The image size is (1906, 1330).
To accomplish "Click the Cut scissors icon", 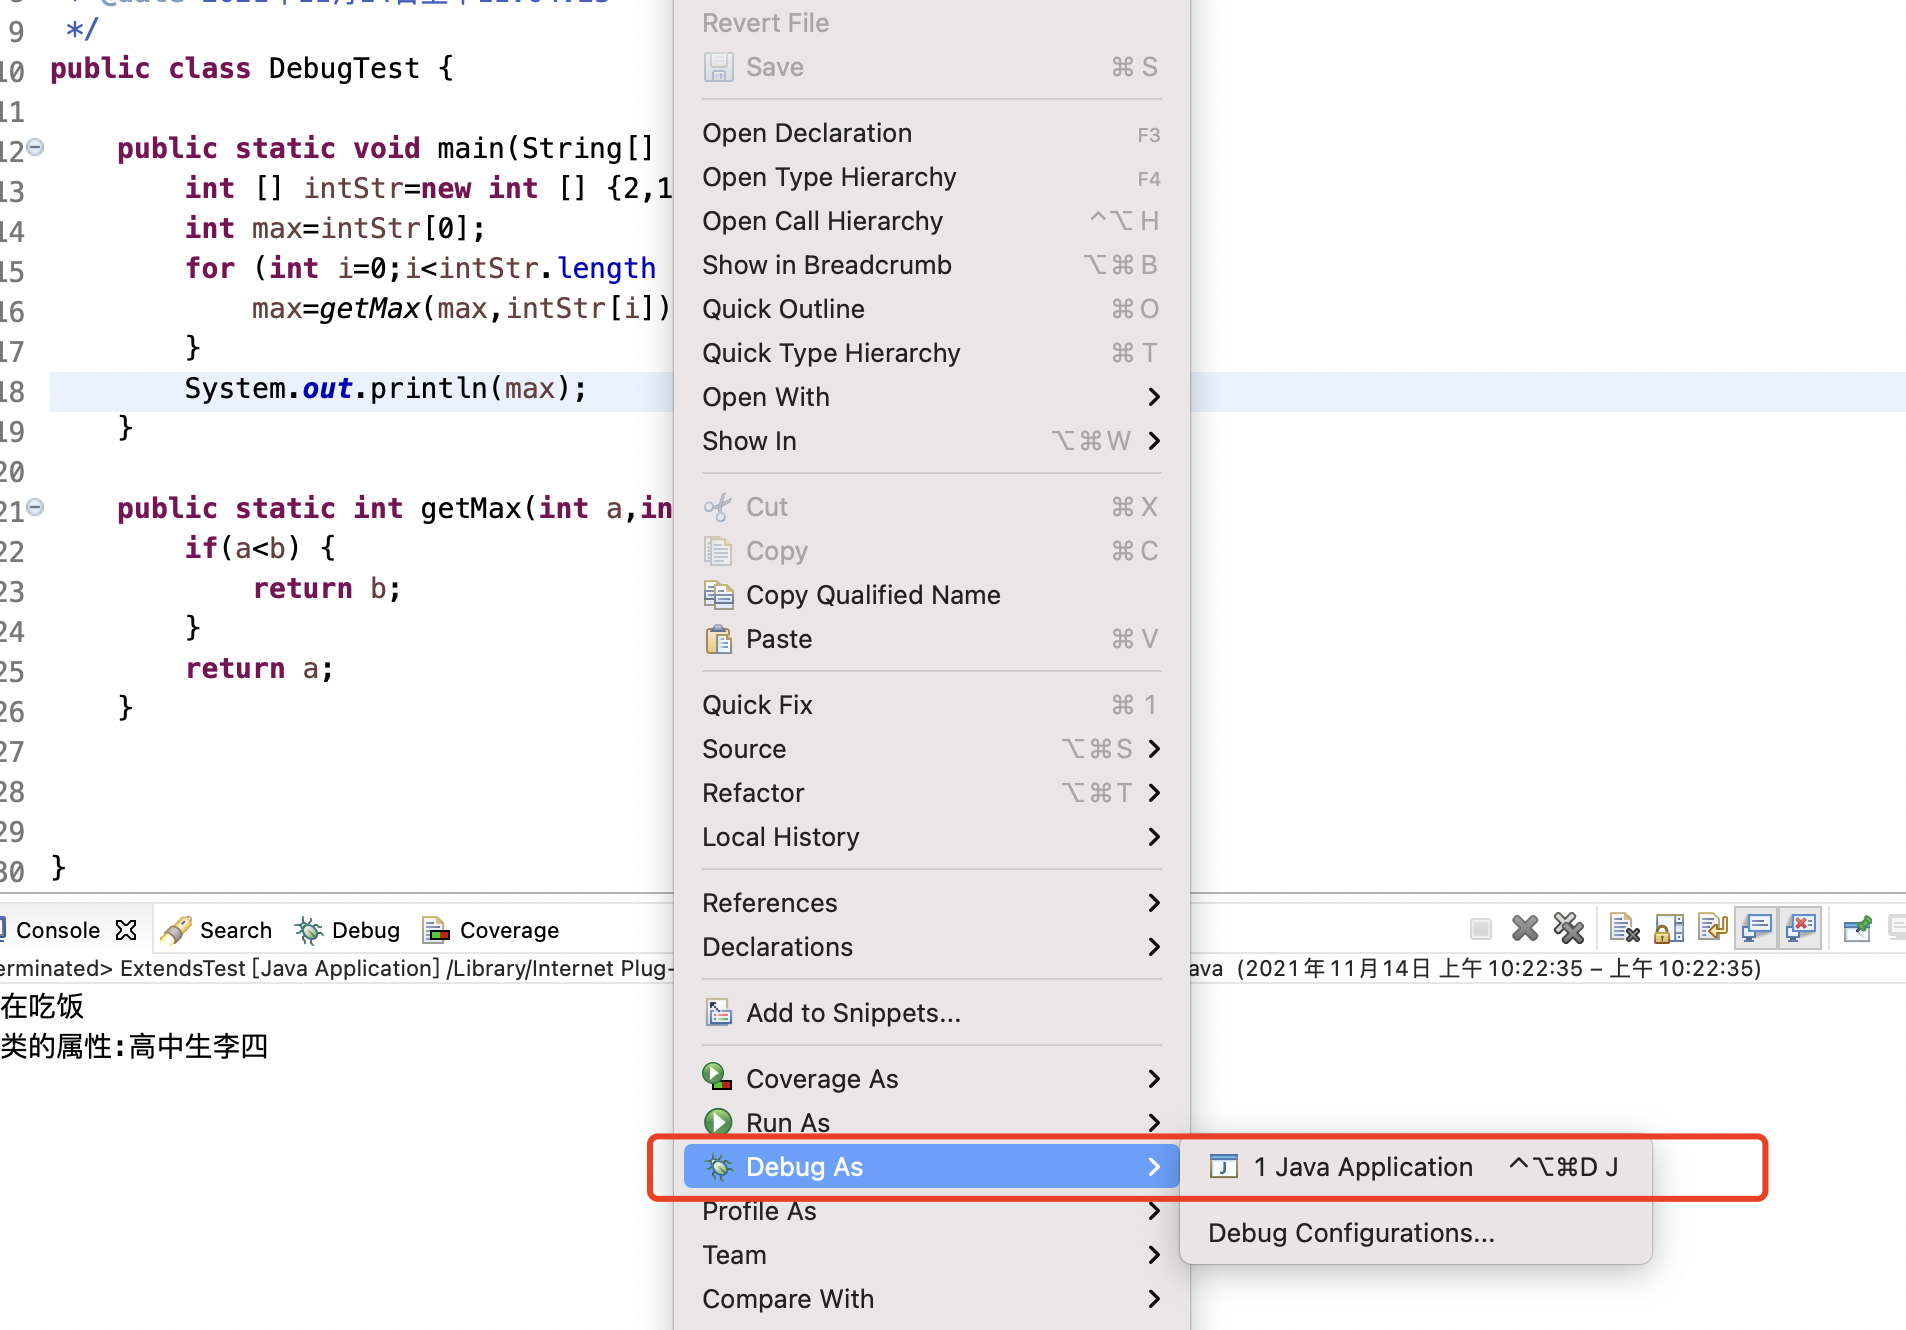I will 718,507.
